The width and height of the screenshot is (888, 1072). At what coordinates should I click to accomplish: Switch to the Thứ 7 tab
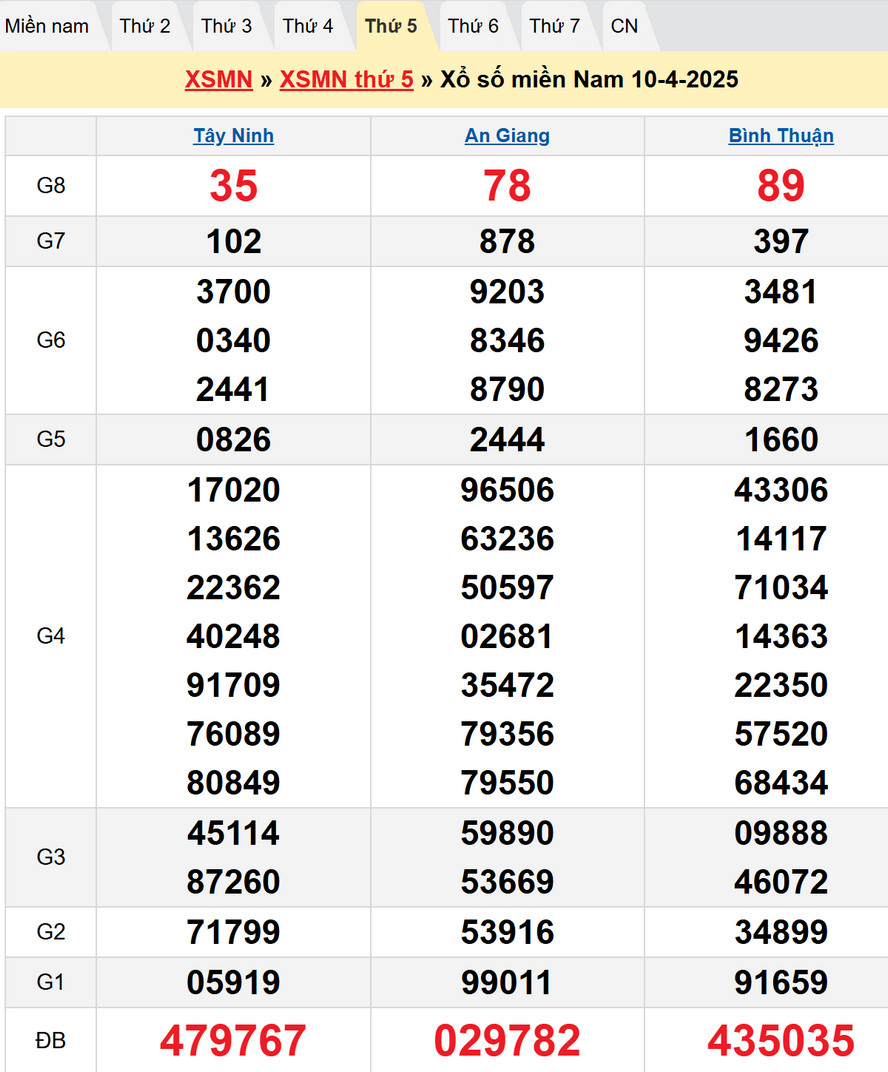[x=555, y=26]
